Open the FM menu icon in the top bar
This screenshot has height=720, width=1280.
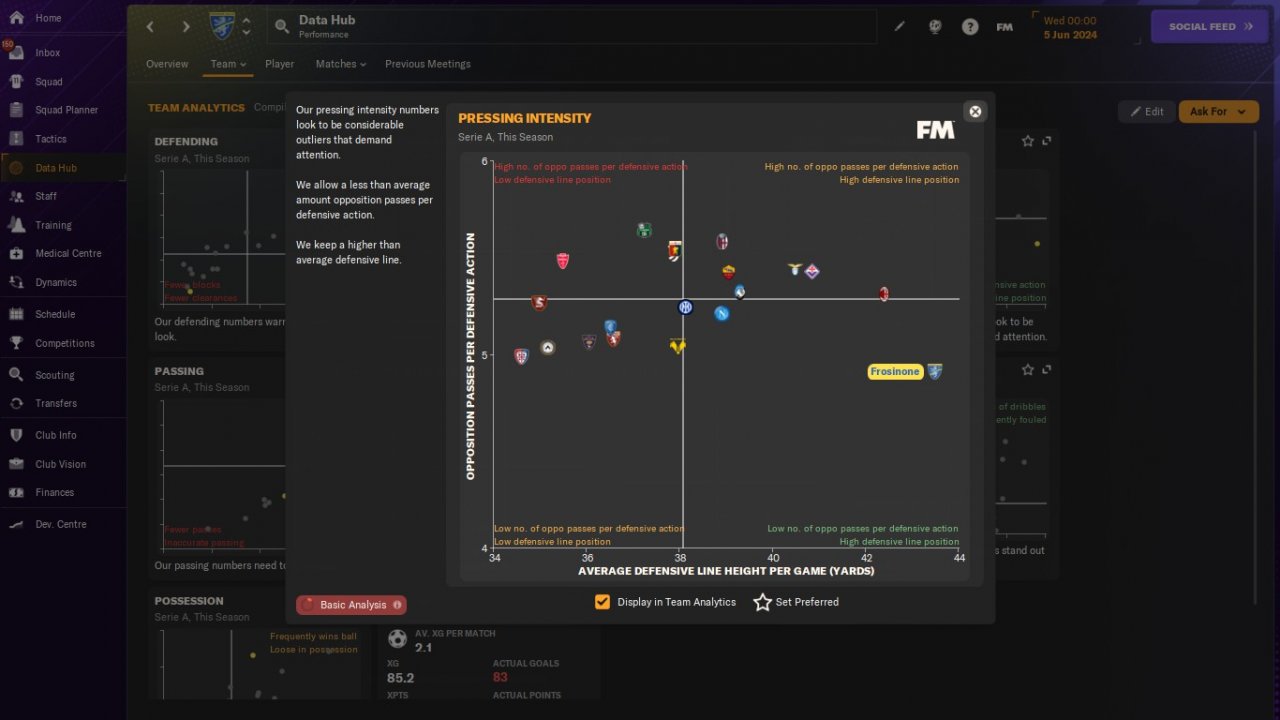1005,27
